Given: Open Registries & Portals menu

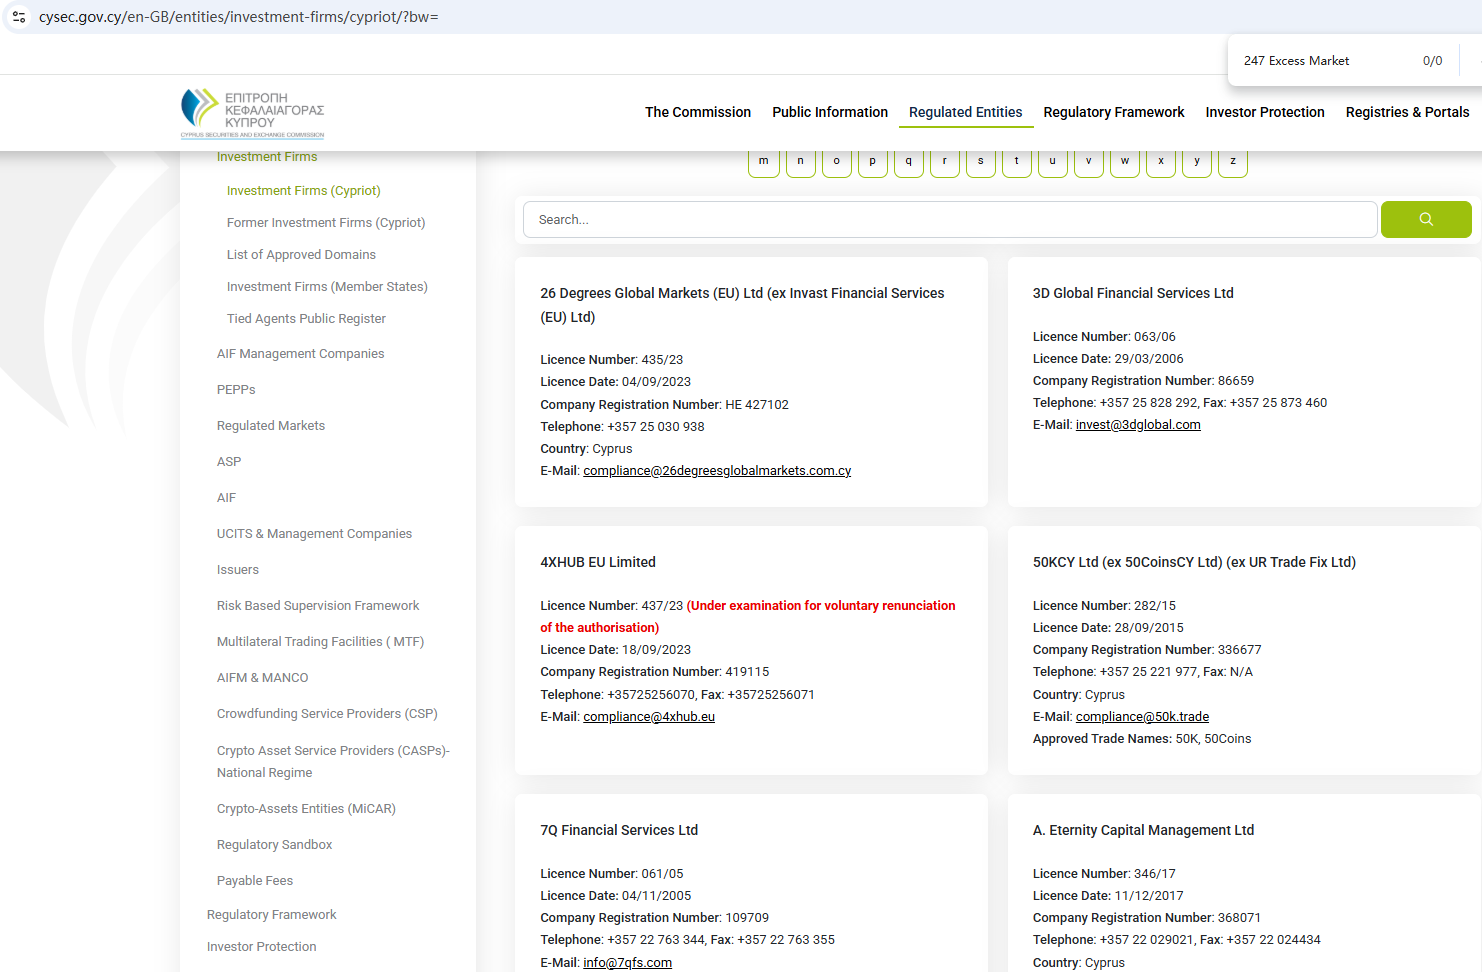Looking at the screenshot, I should 1407,112.
